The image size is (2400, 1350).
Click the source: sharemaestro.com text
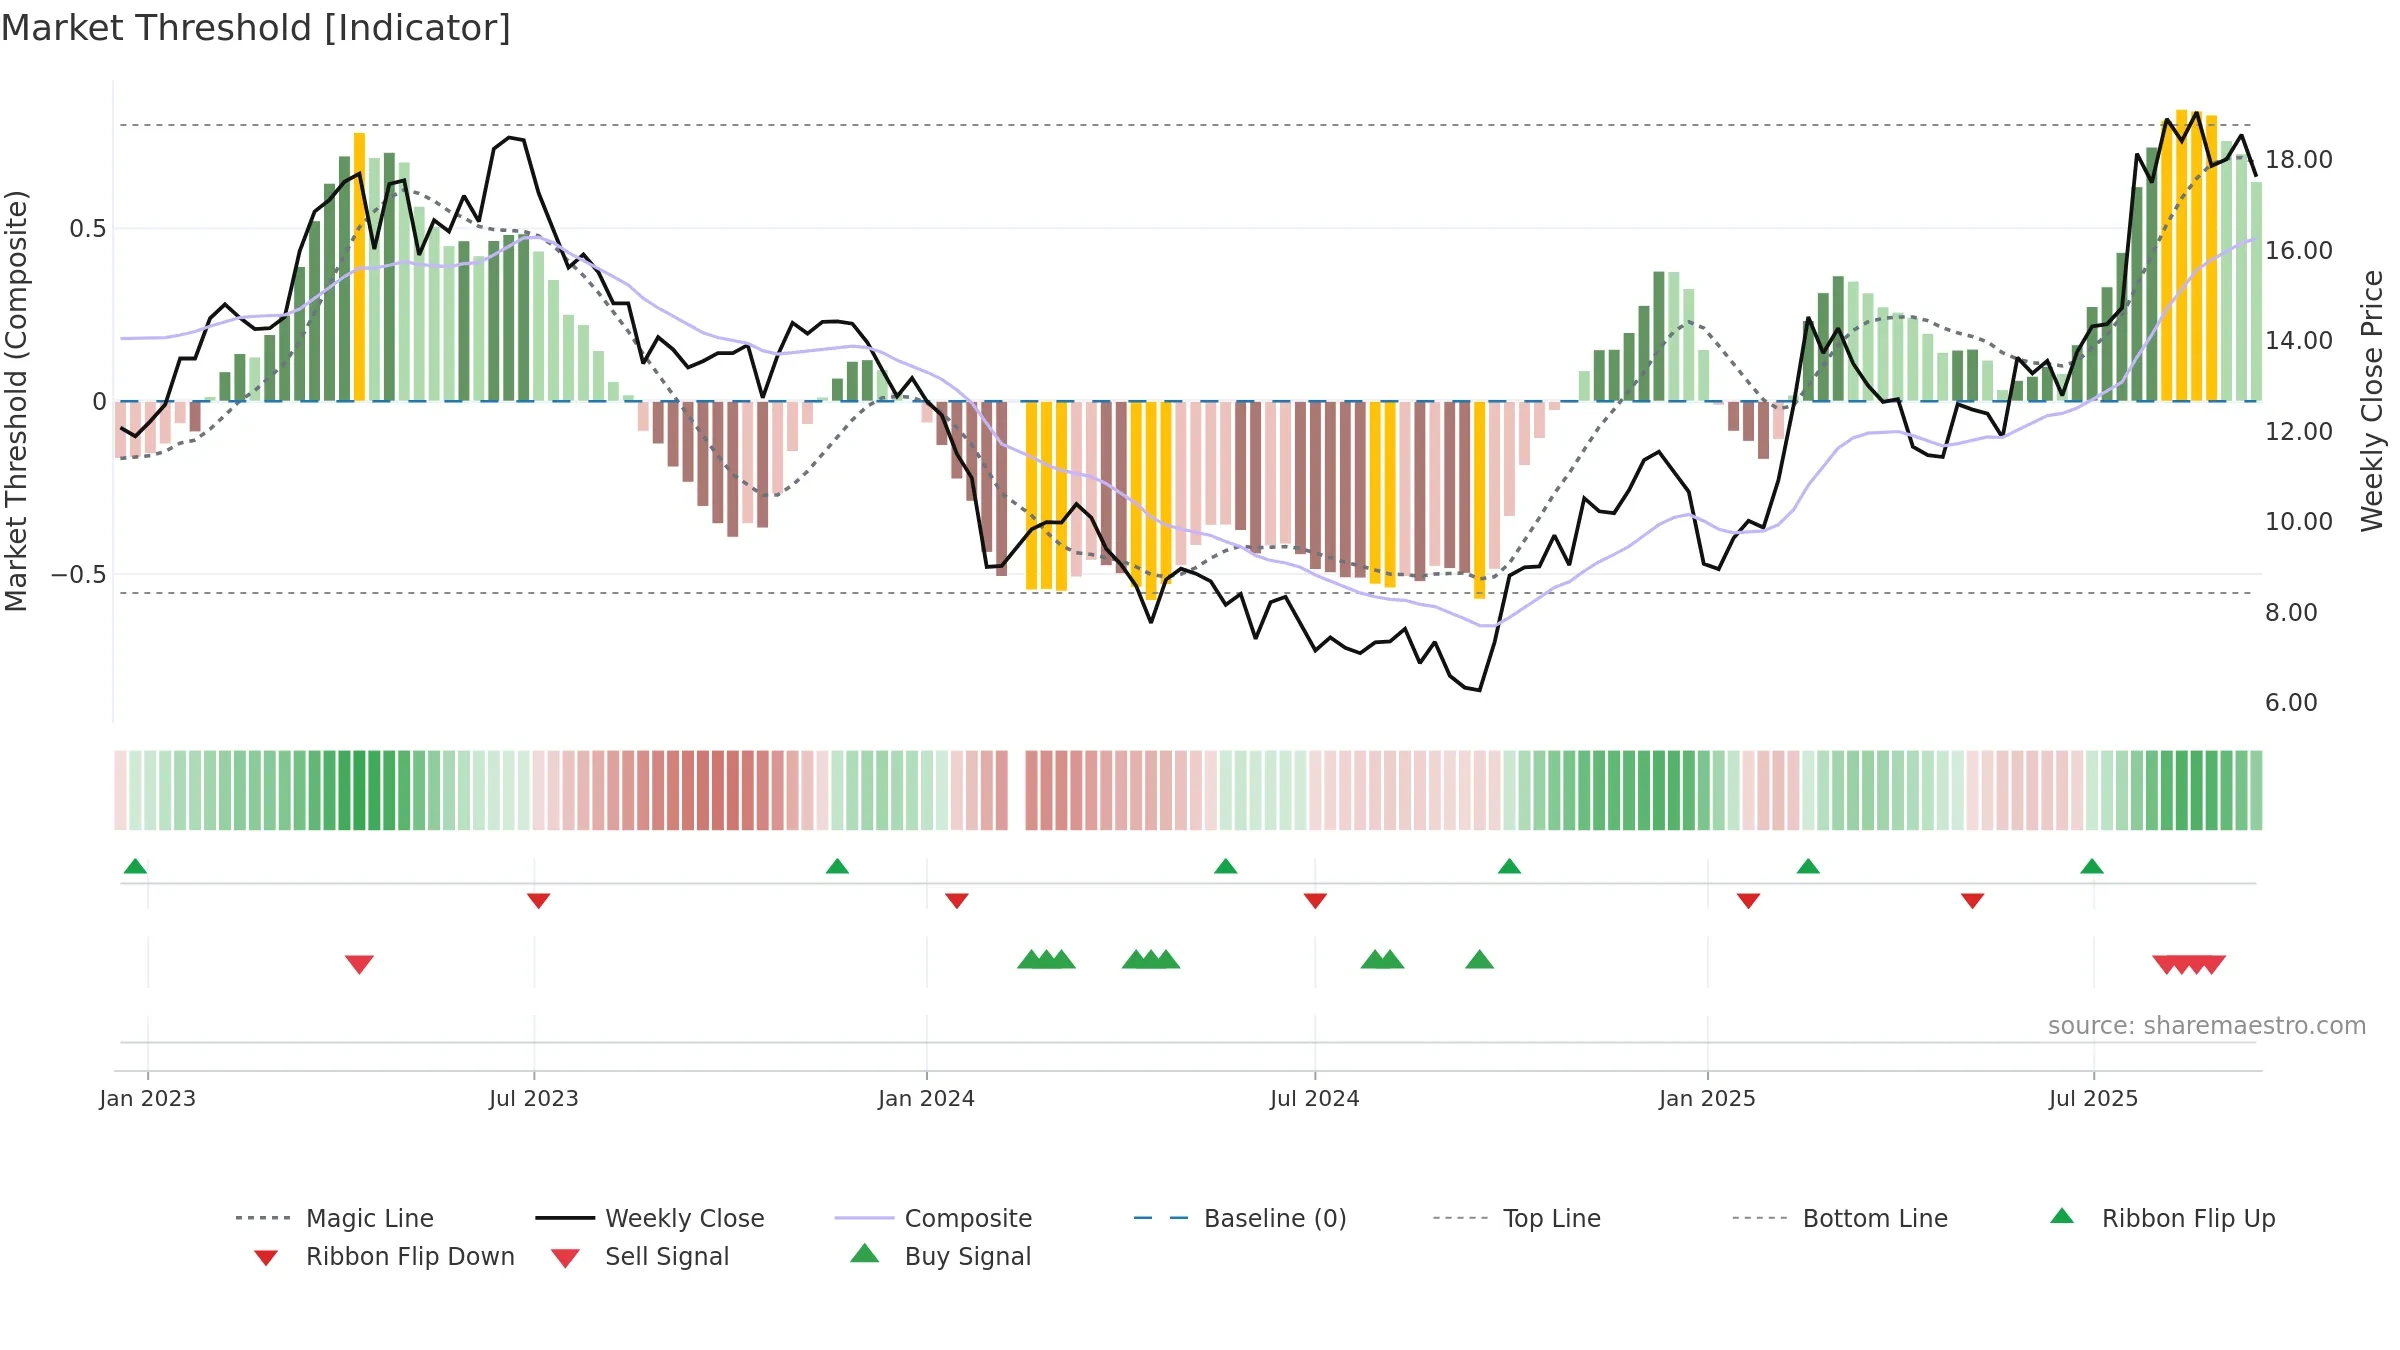(x=2207, y=1026)
